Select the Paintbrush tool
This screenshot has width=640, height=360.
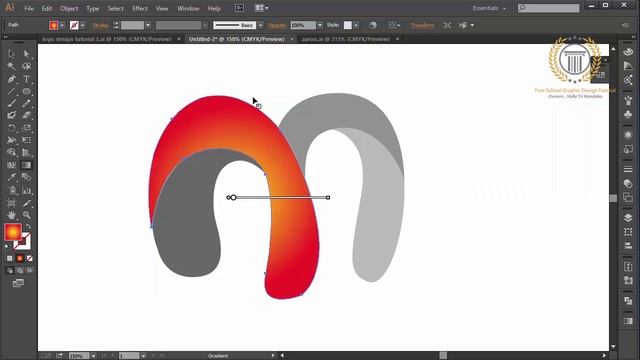[x=11, y=103]
